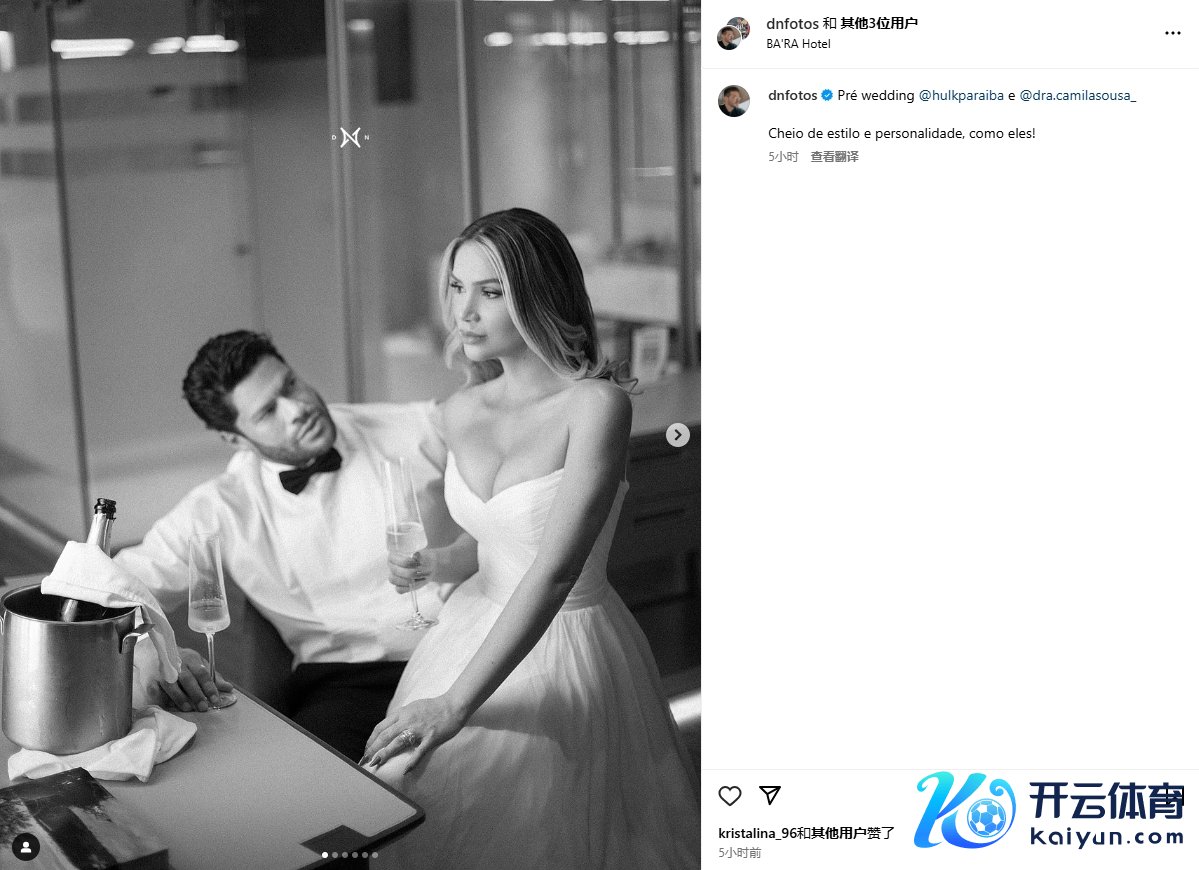
Task: Click verified badge next to dnfotos
Action: coord(827,96)
